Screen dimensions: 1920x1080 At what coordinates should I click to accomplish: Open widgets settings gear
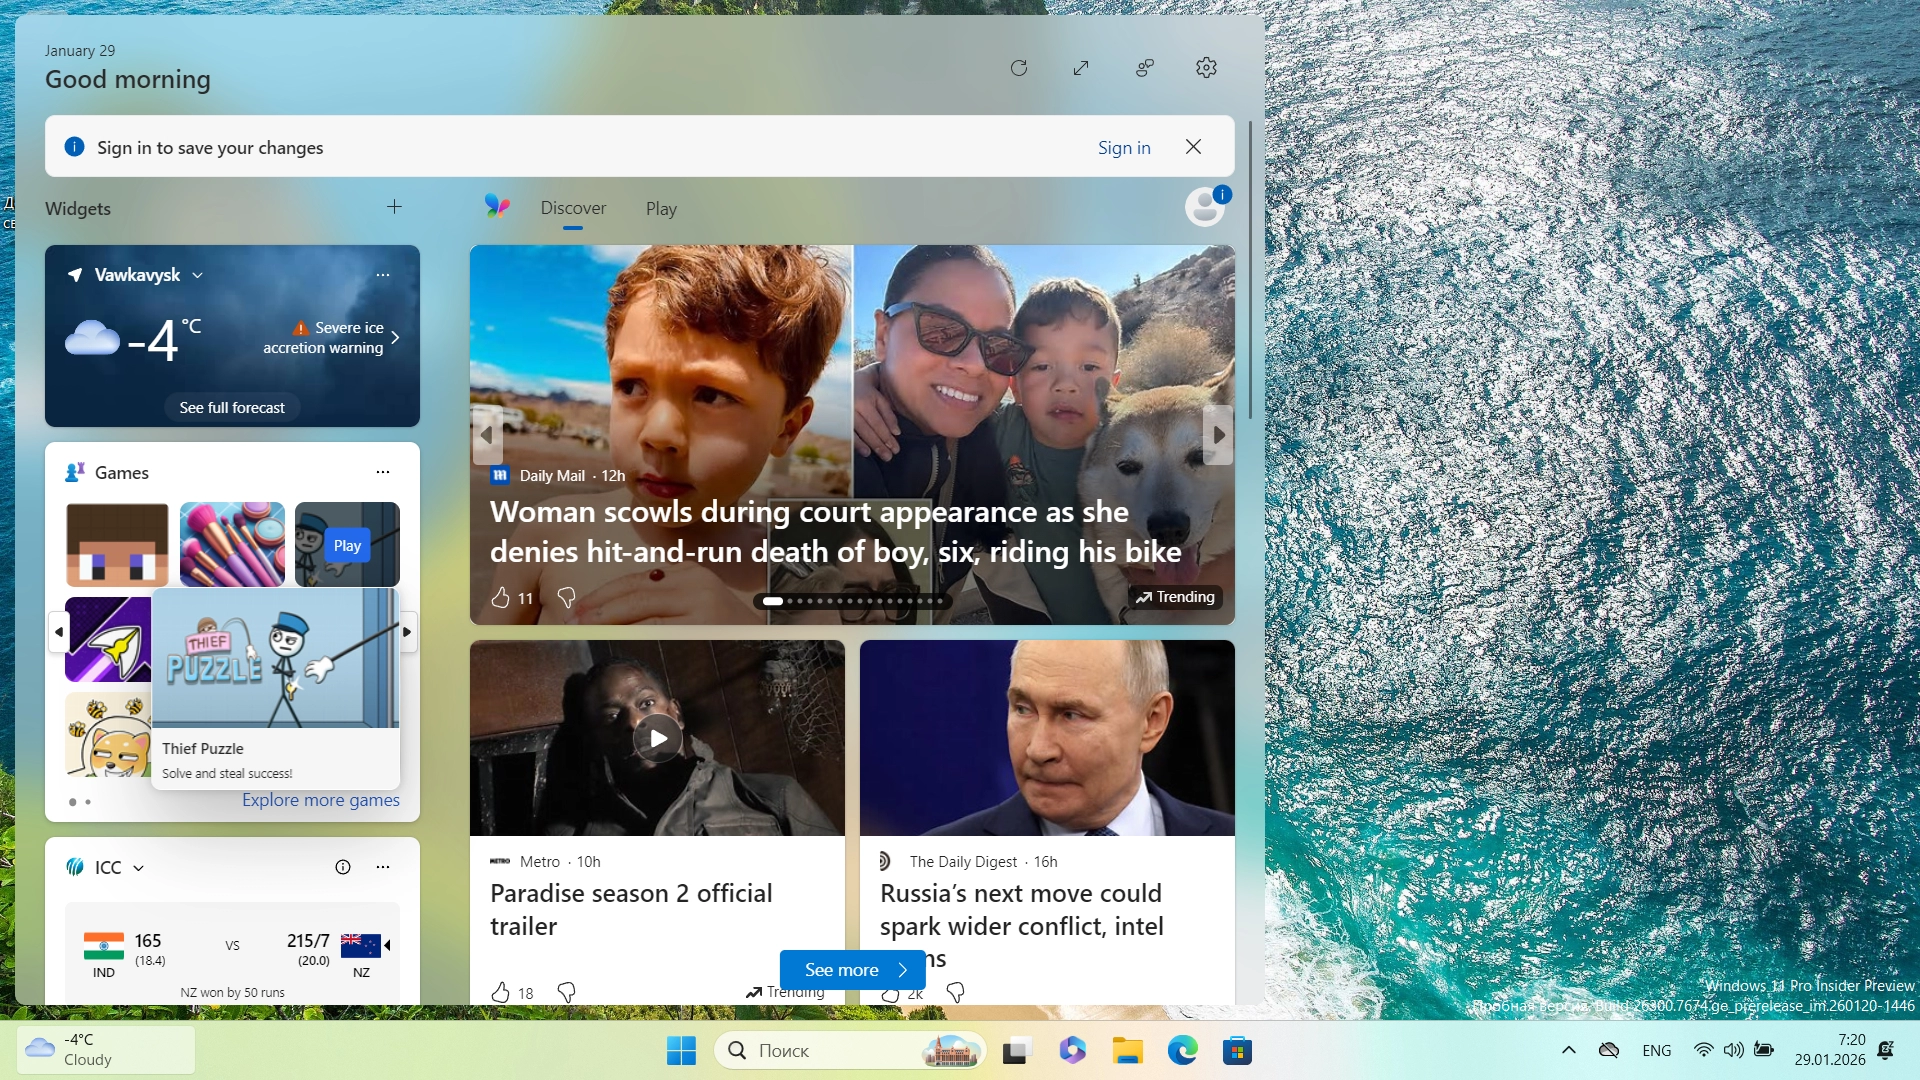(x=1206, y=68)
